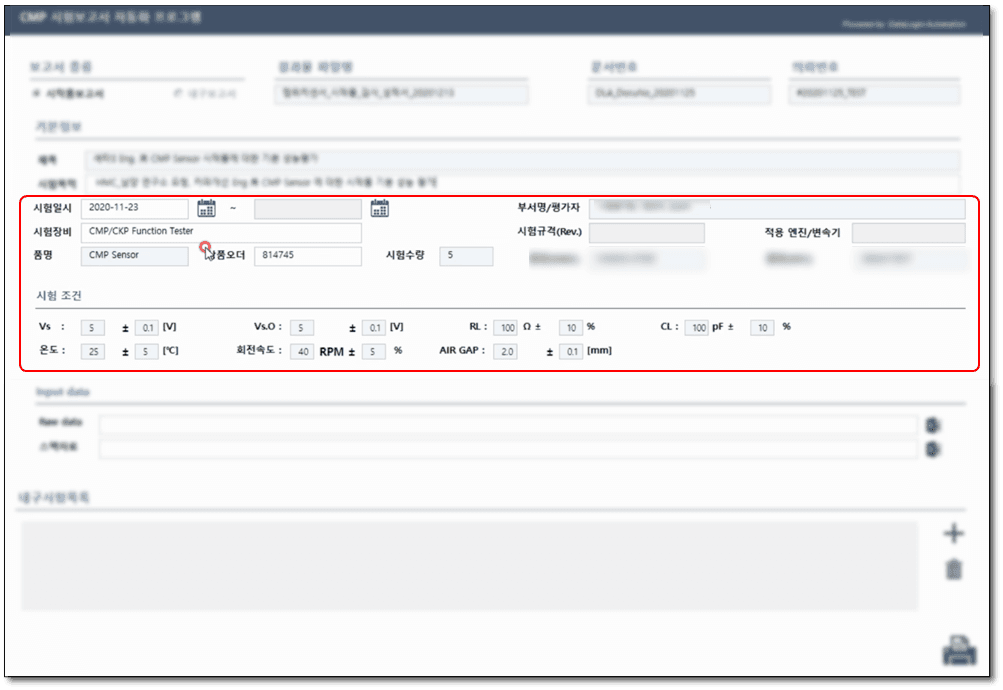Viewport: 1003px width, 690px height.
Task: Browse for the spec data file
Action: click(x=933, y=449)
